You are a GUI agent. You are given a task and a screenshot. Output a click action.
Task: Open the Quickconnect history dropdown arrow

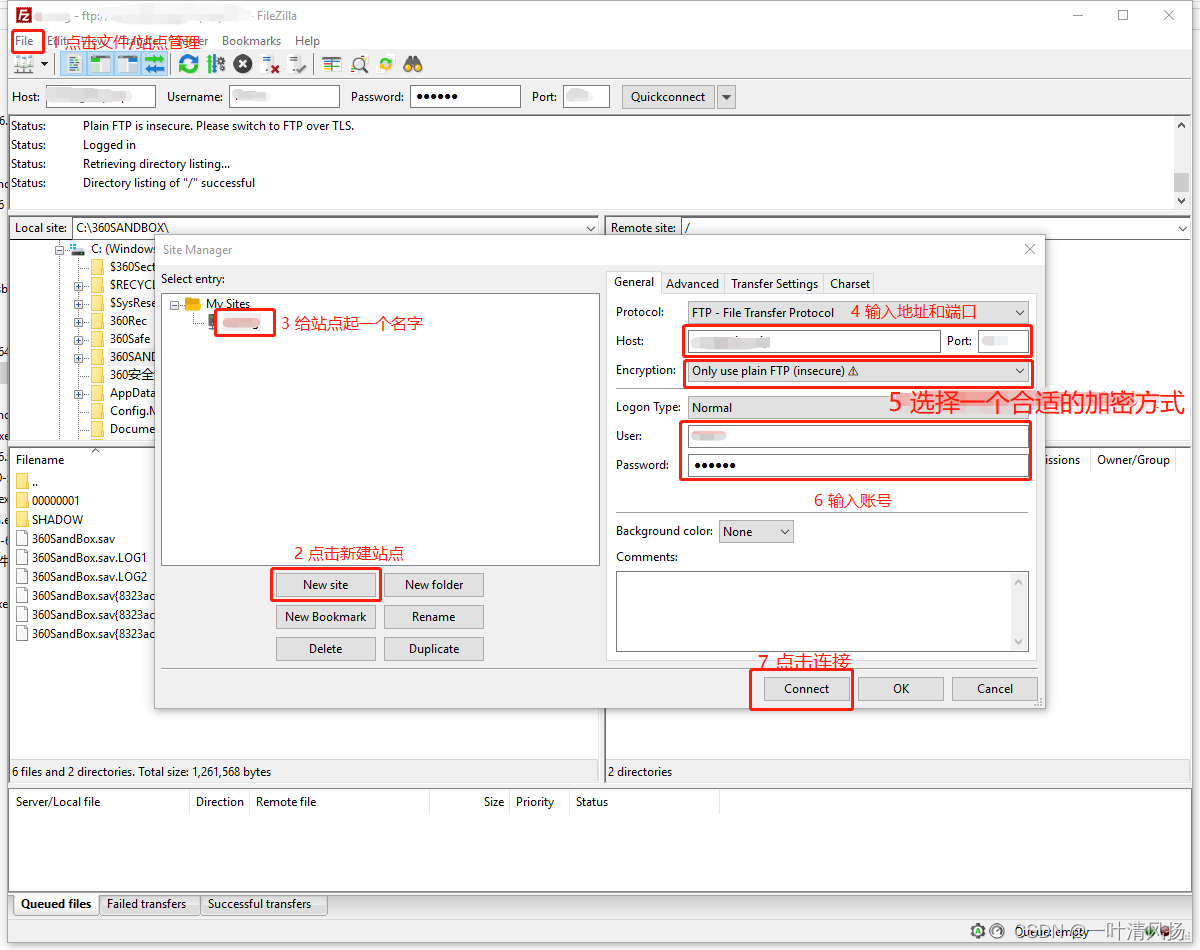(x=727, y=97)
